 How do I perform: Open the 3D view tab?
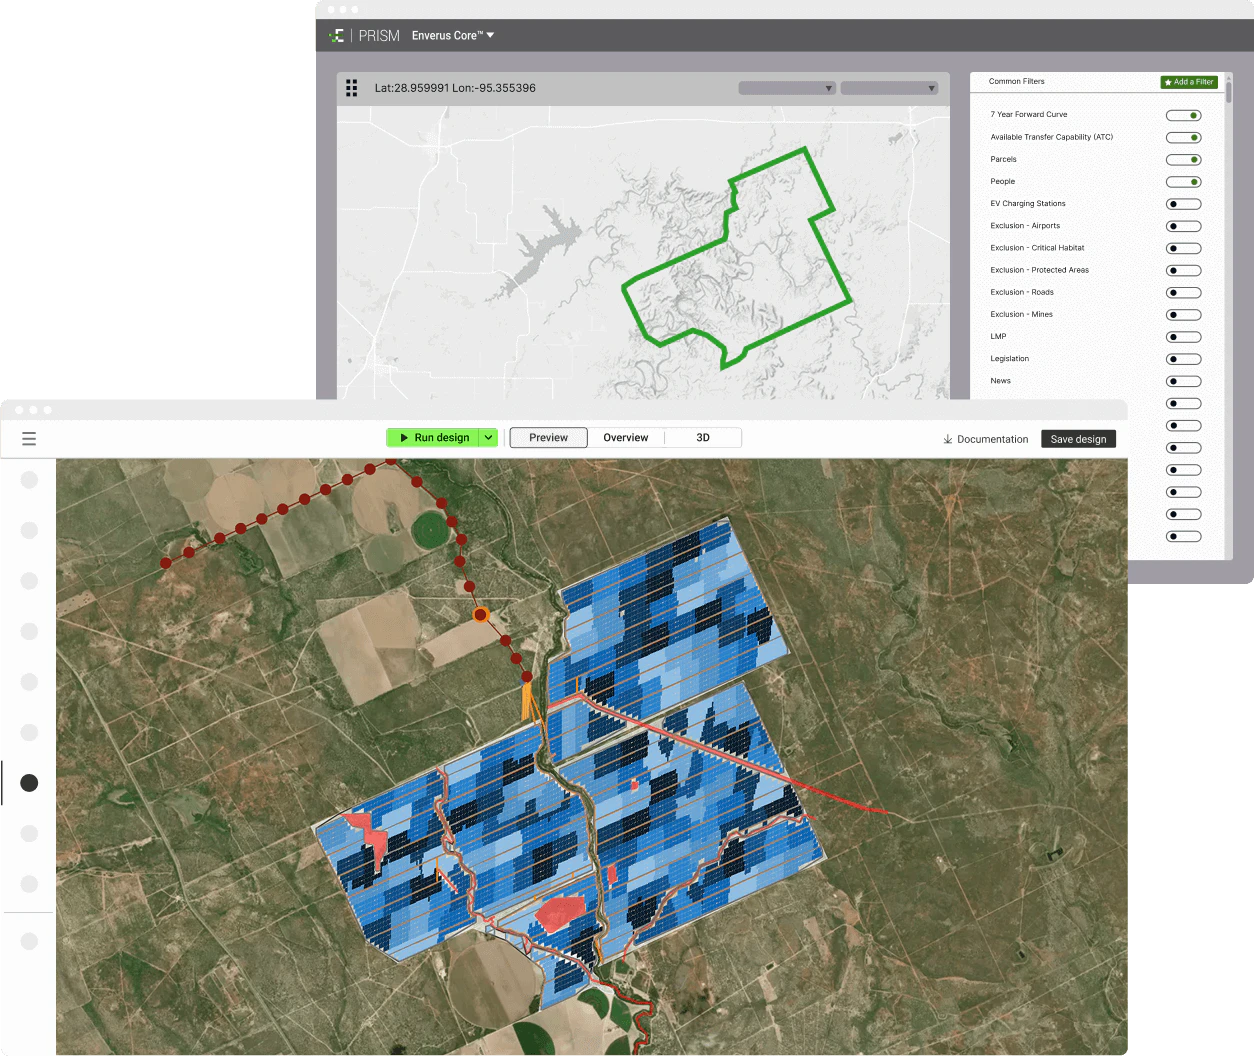click(703, 438)
